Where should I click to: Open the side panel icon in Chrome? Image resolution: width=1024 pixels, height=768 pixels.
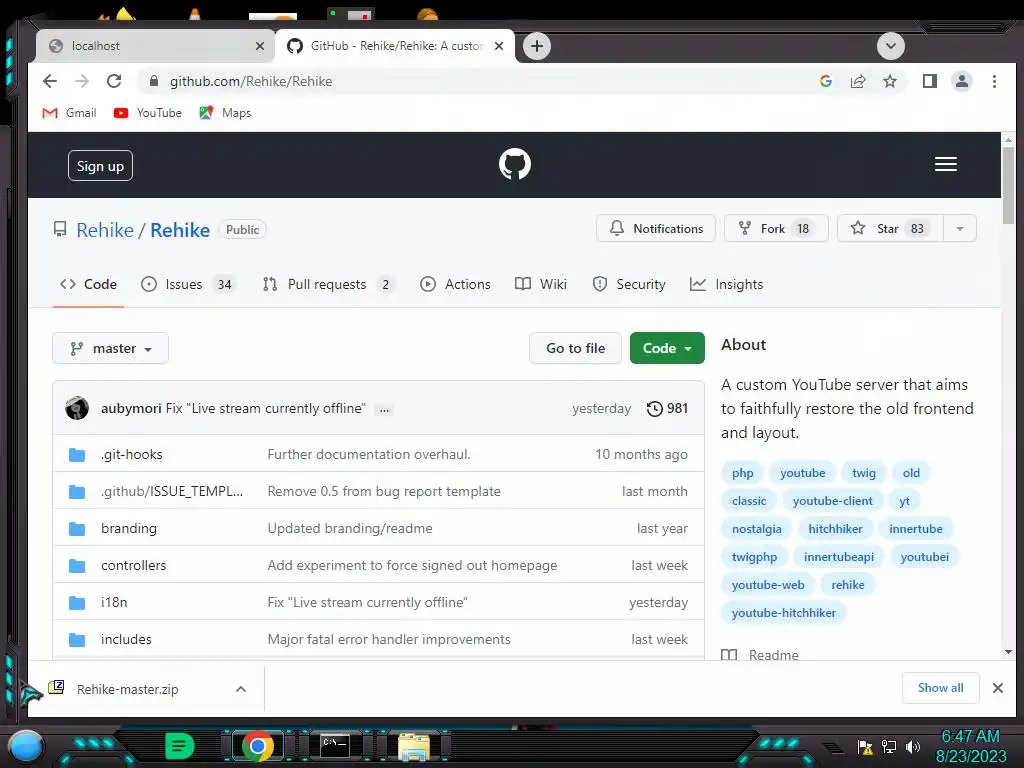(x=929, y=81)
